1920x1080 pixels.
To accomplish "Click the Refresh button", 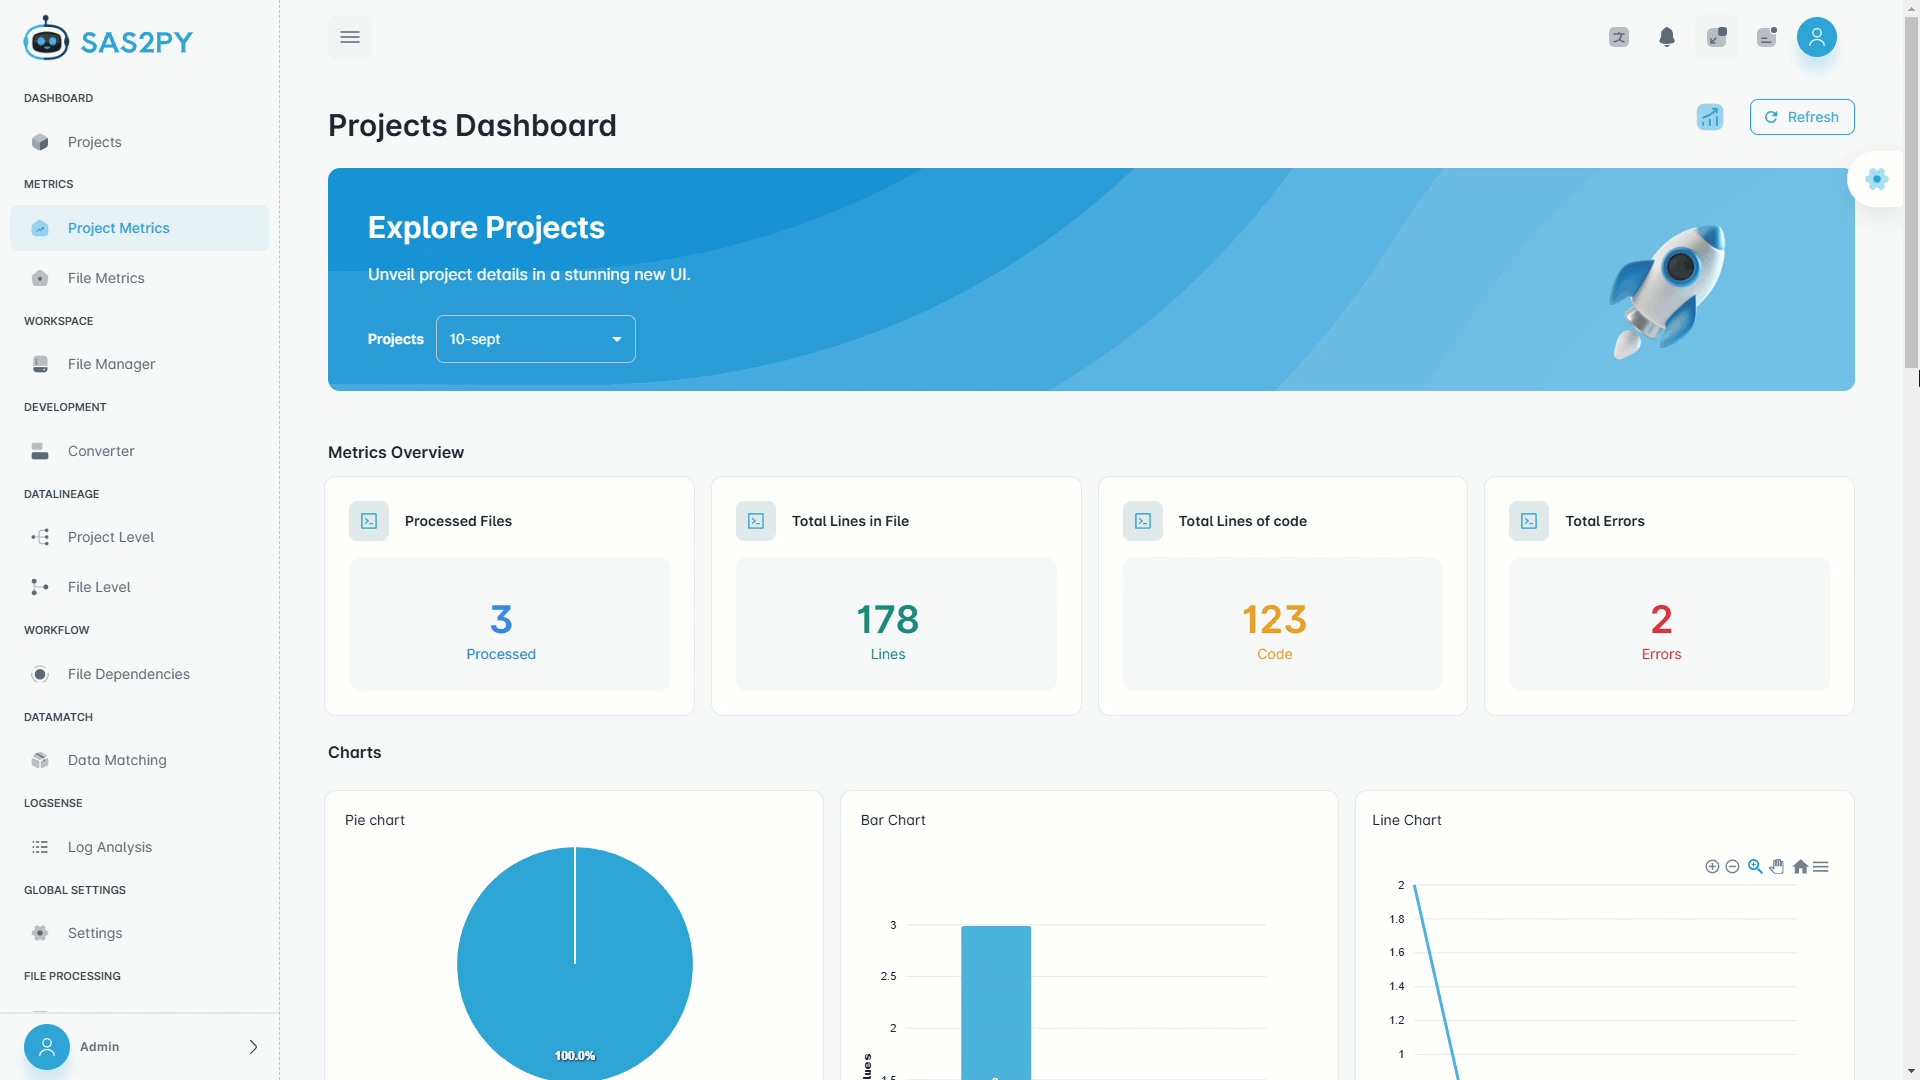I will click(x=1801, y=117).
